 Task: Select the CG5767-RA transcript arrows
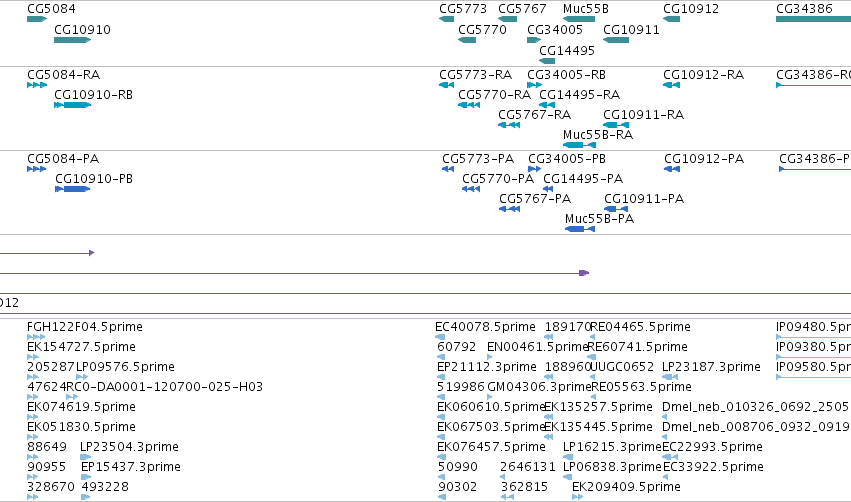pyautogui.click(x=509, y=125)
